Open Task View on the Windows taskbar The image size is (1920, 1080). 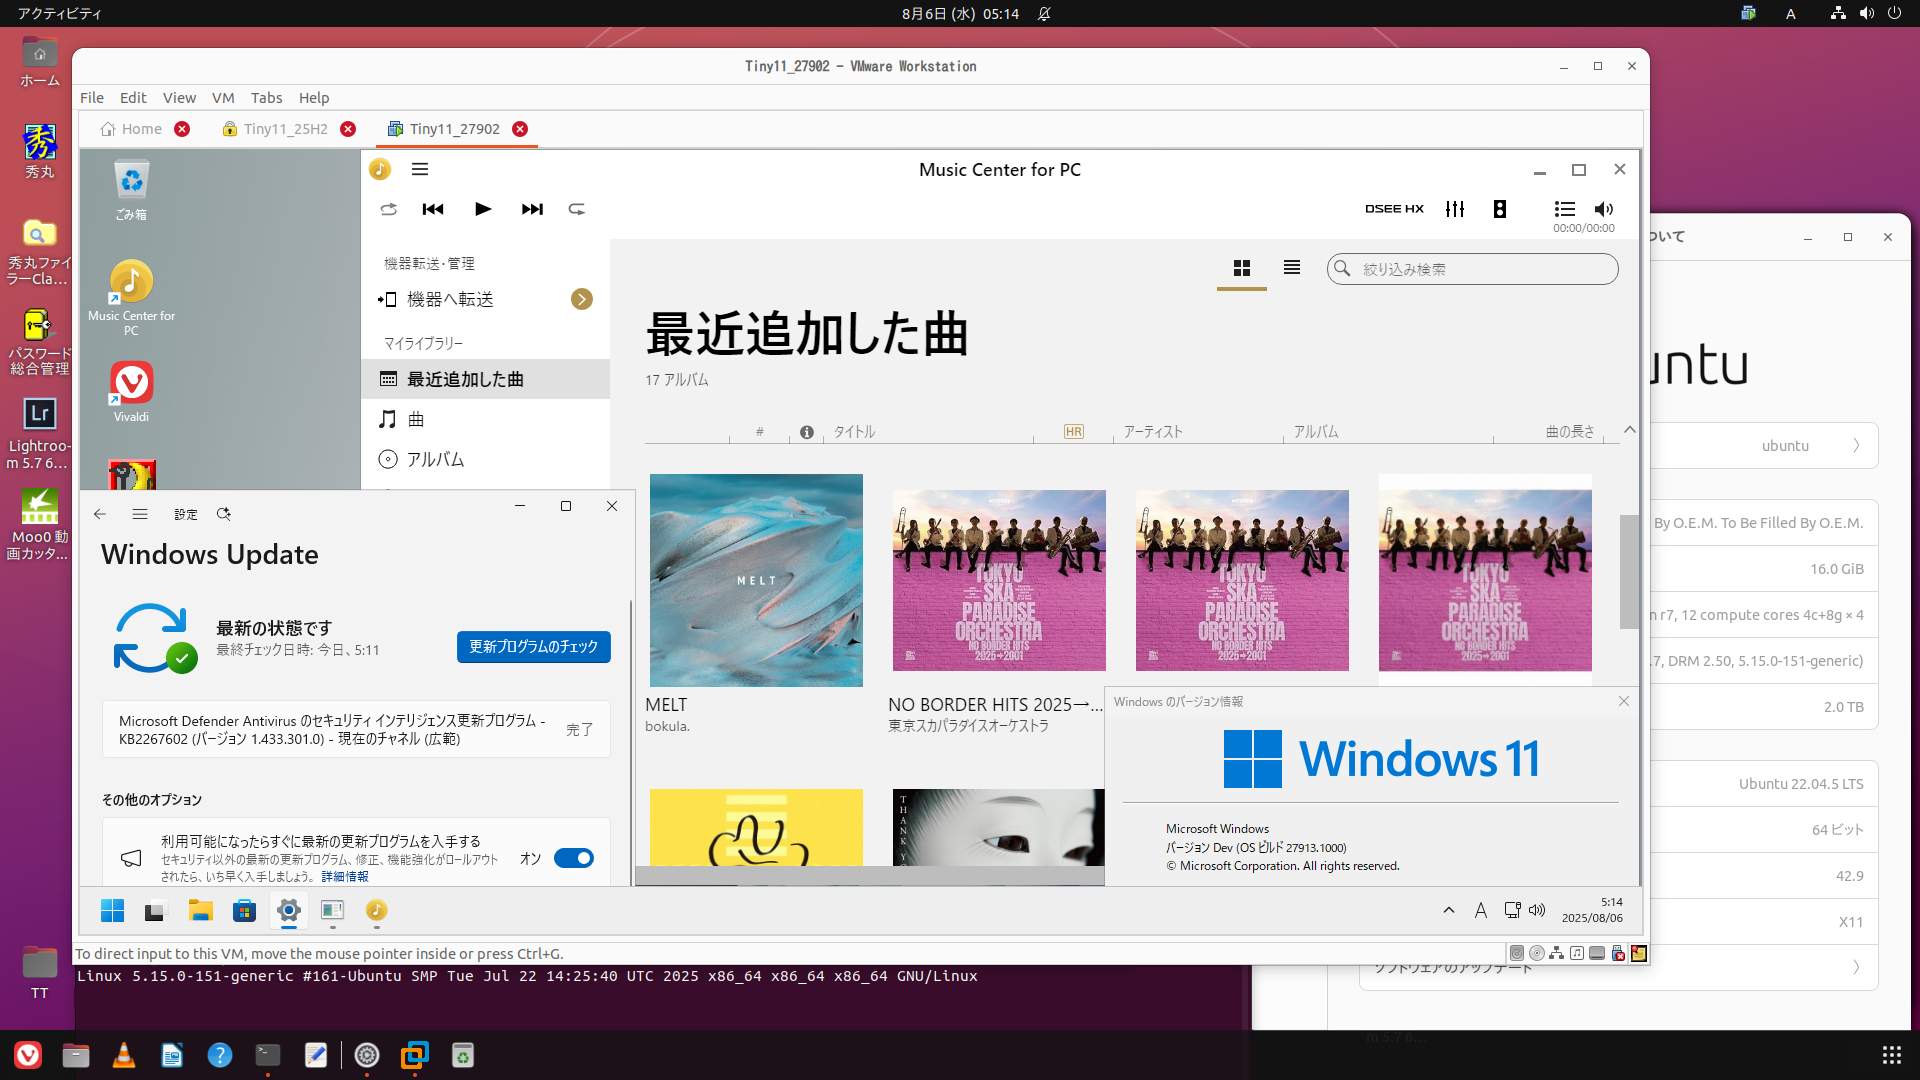pyautogui.click(x=154, y=911)
